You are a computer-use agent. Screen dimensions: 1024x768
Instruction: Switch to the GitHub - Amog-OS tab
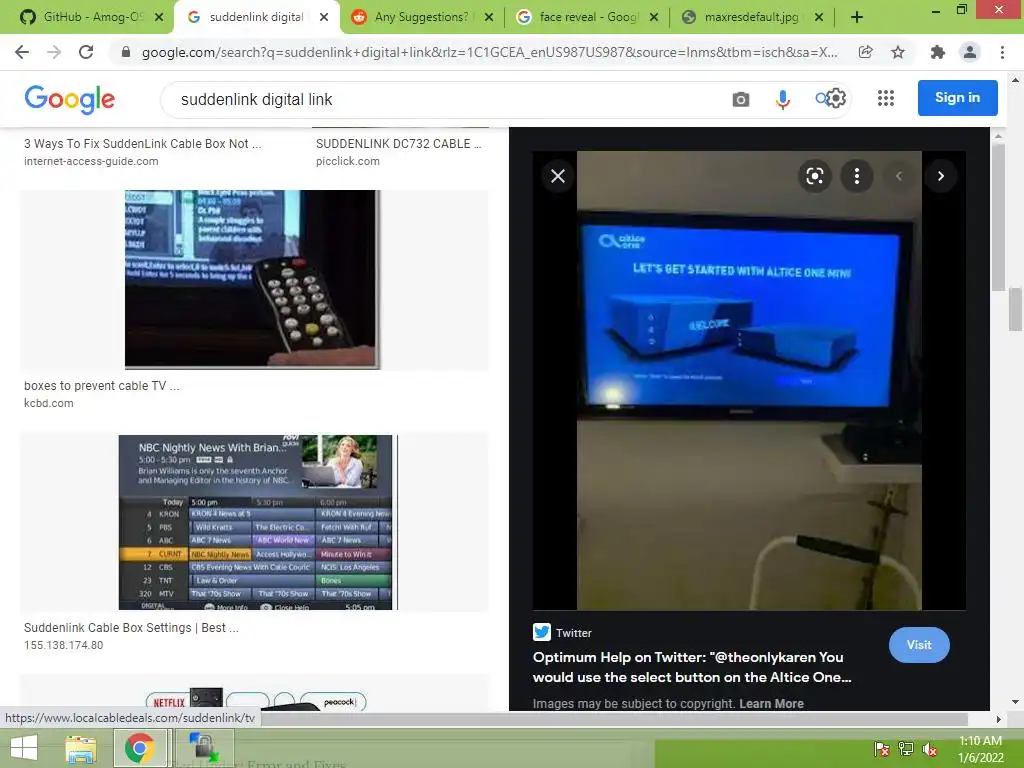click(x=92, y=17)
